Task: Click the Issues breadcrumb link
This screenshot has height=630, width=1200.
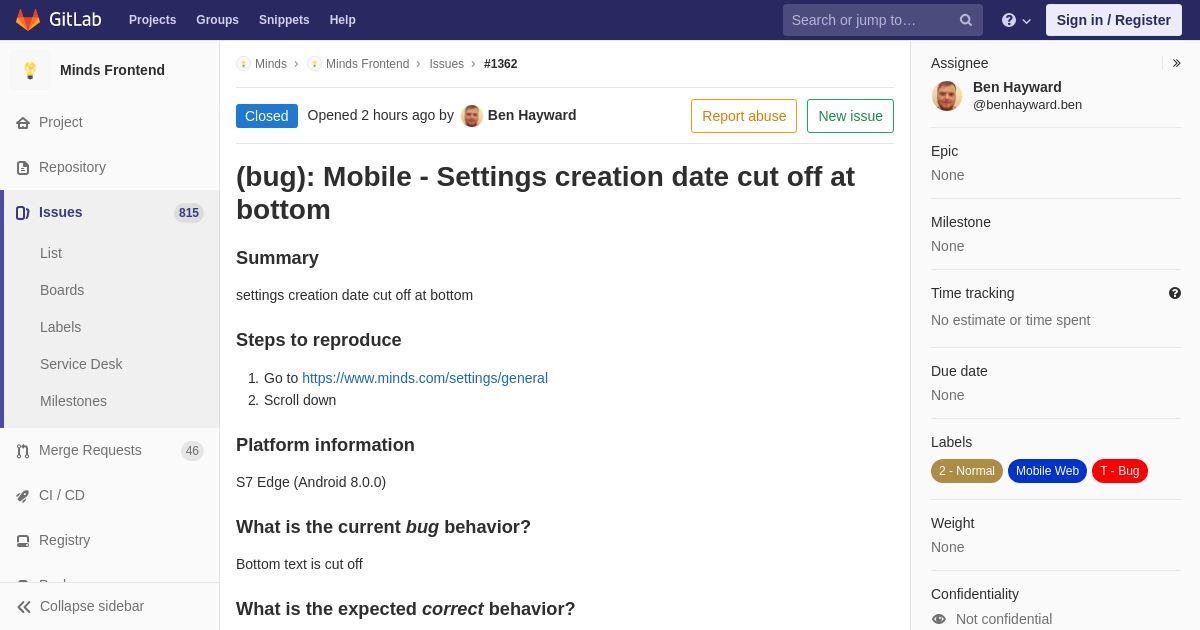Action: 446,64
